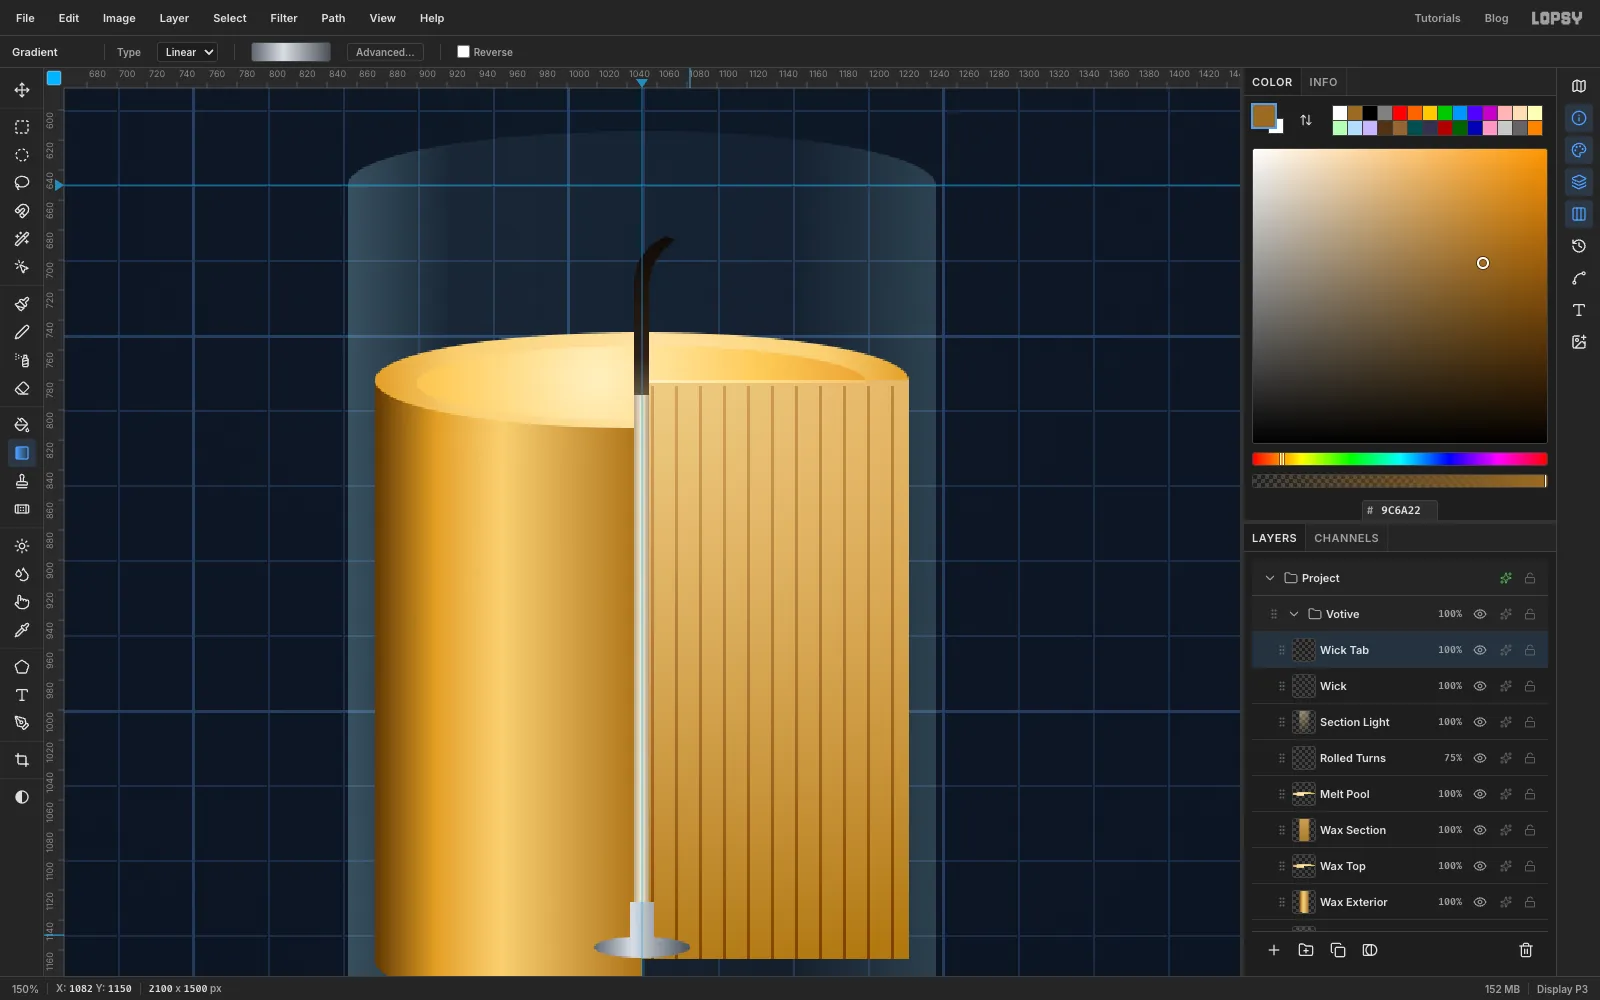Open the gradient preset picker
Screen dimensions: 1600x1000
click(291, 52)
